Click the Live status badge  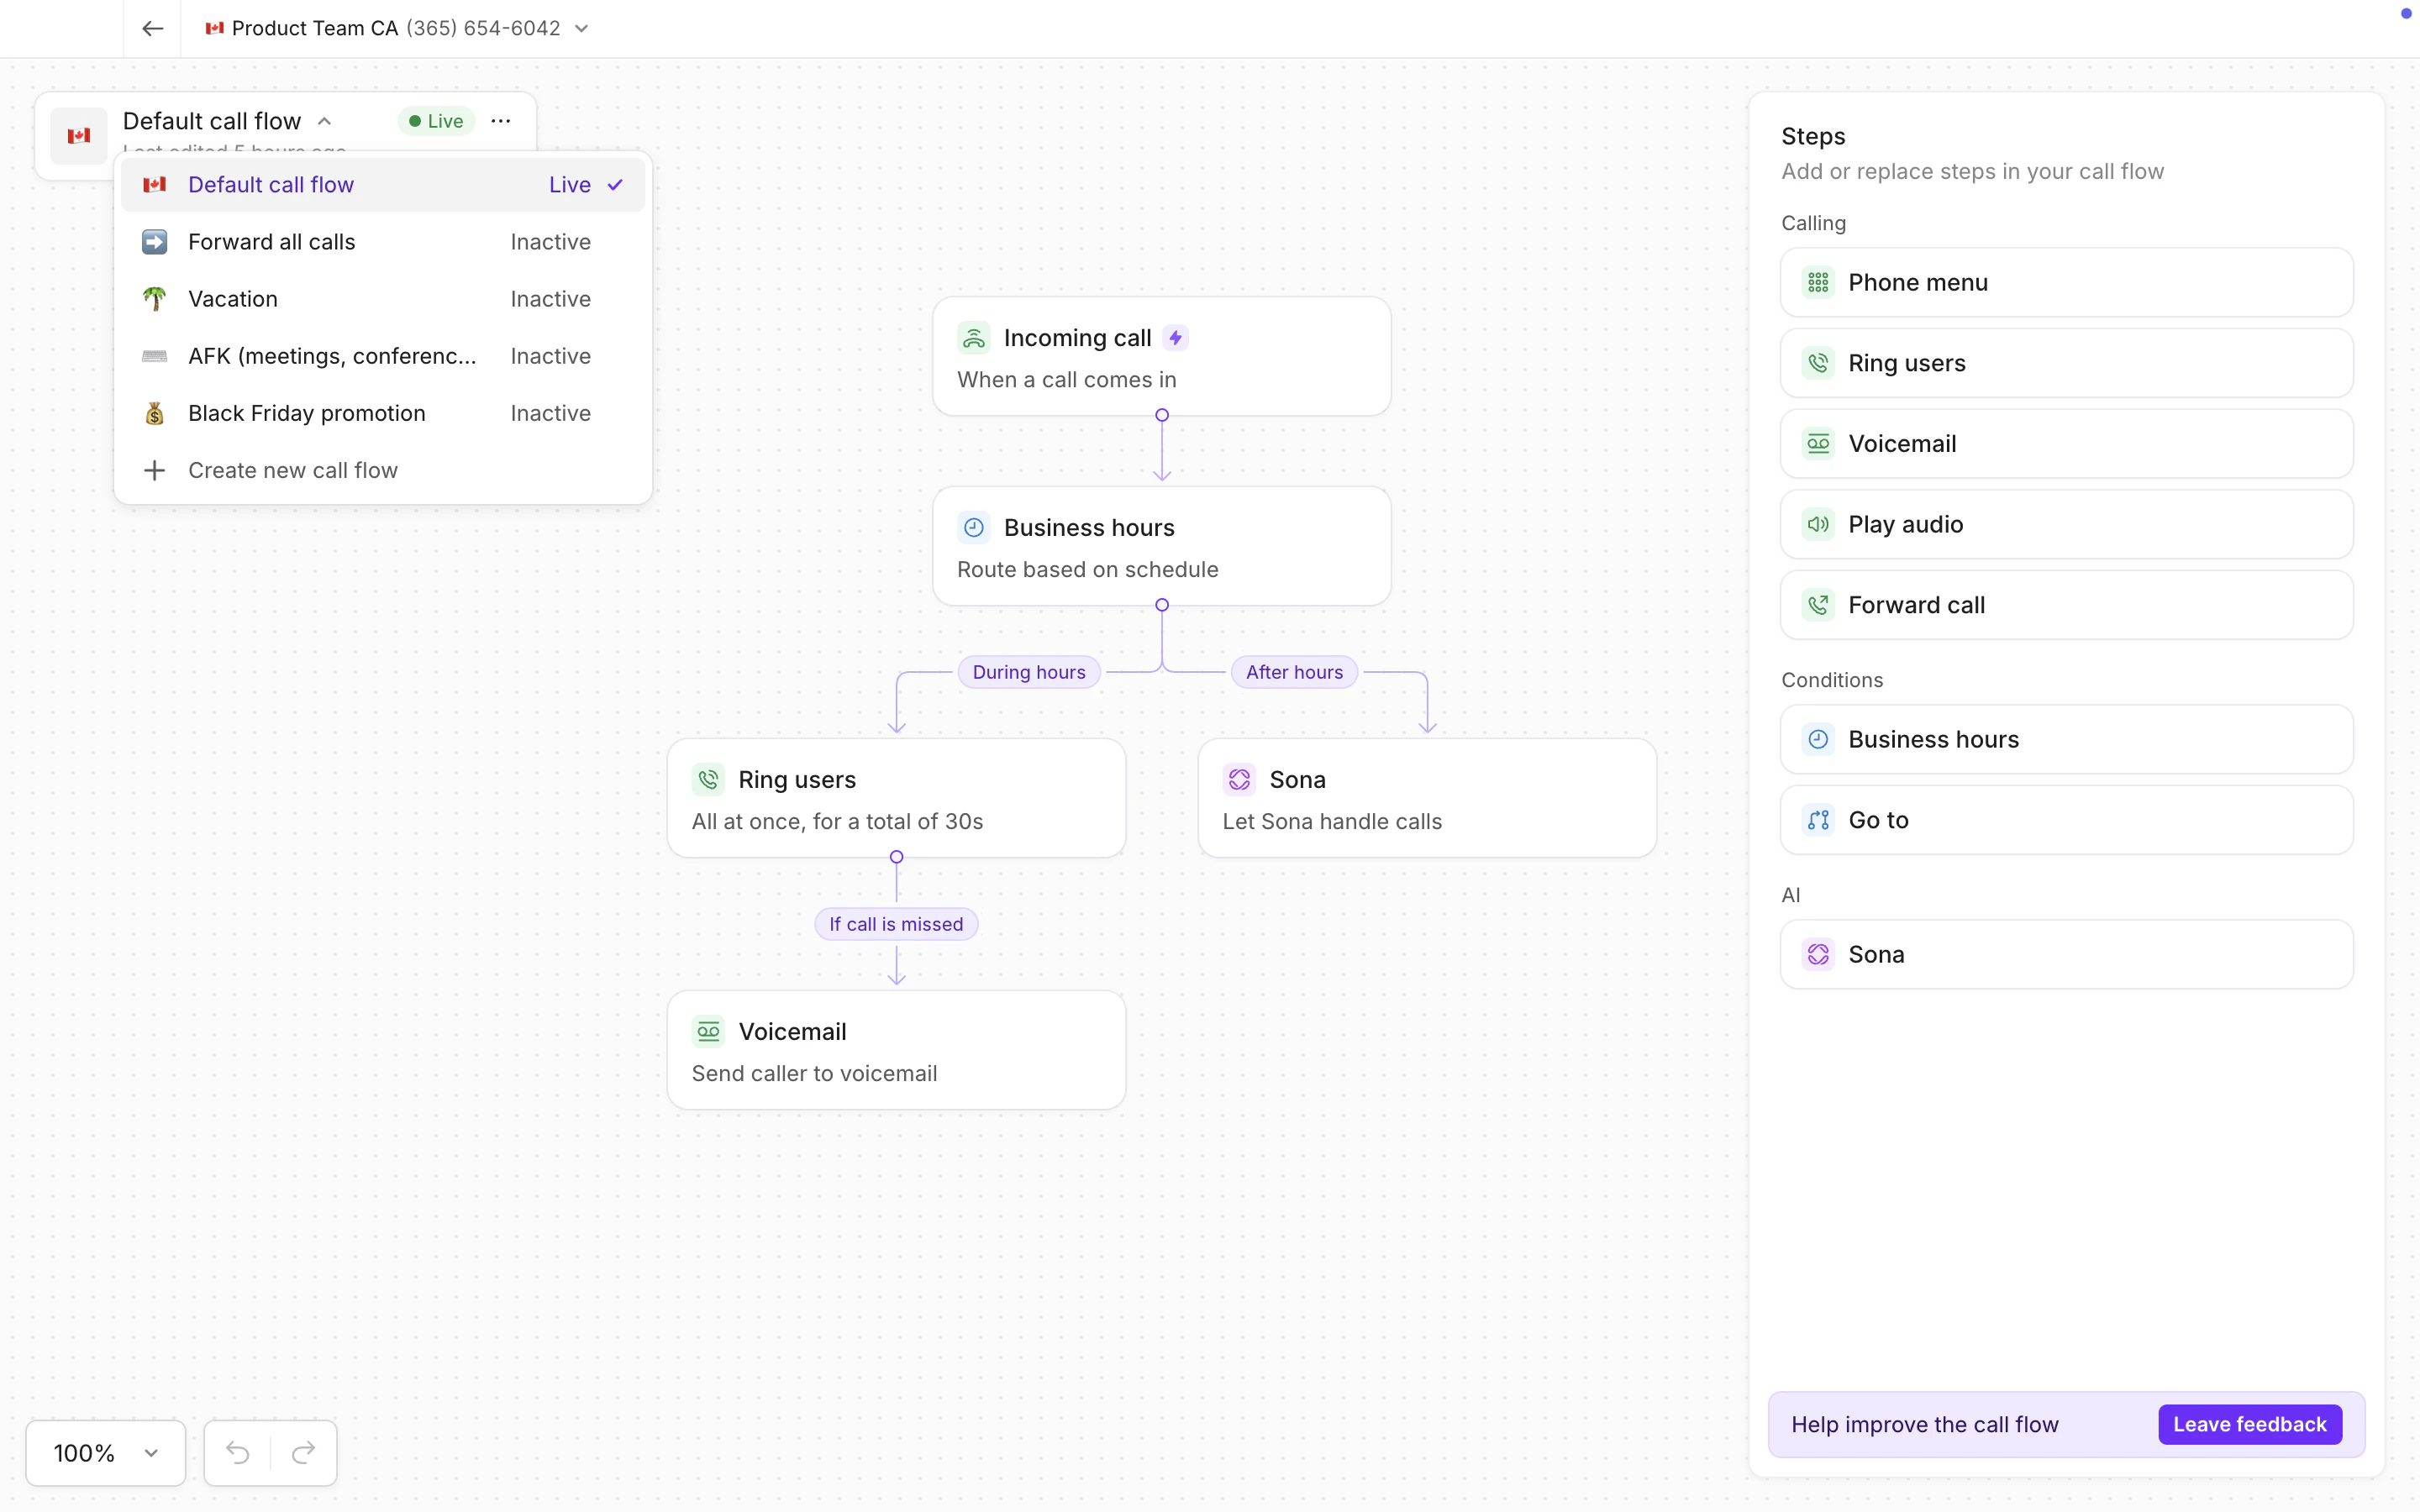(436, 121)
